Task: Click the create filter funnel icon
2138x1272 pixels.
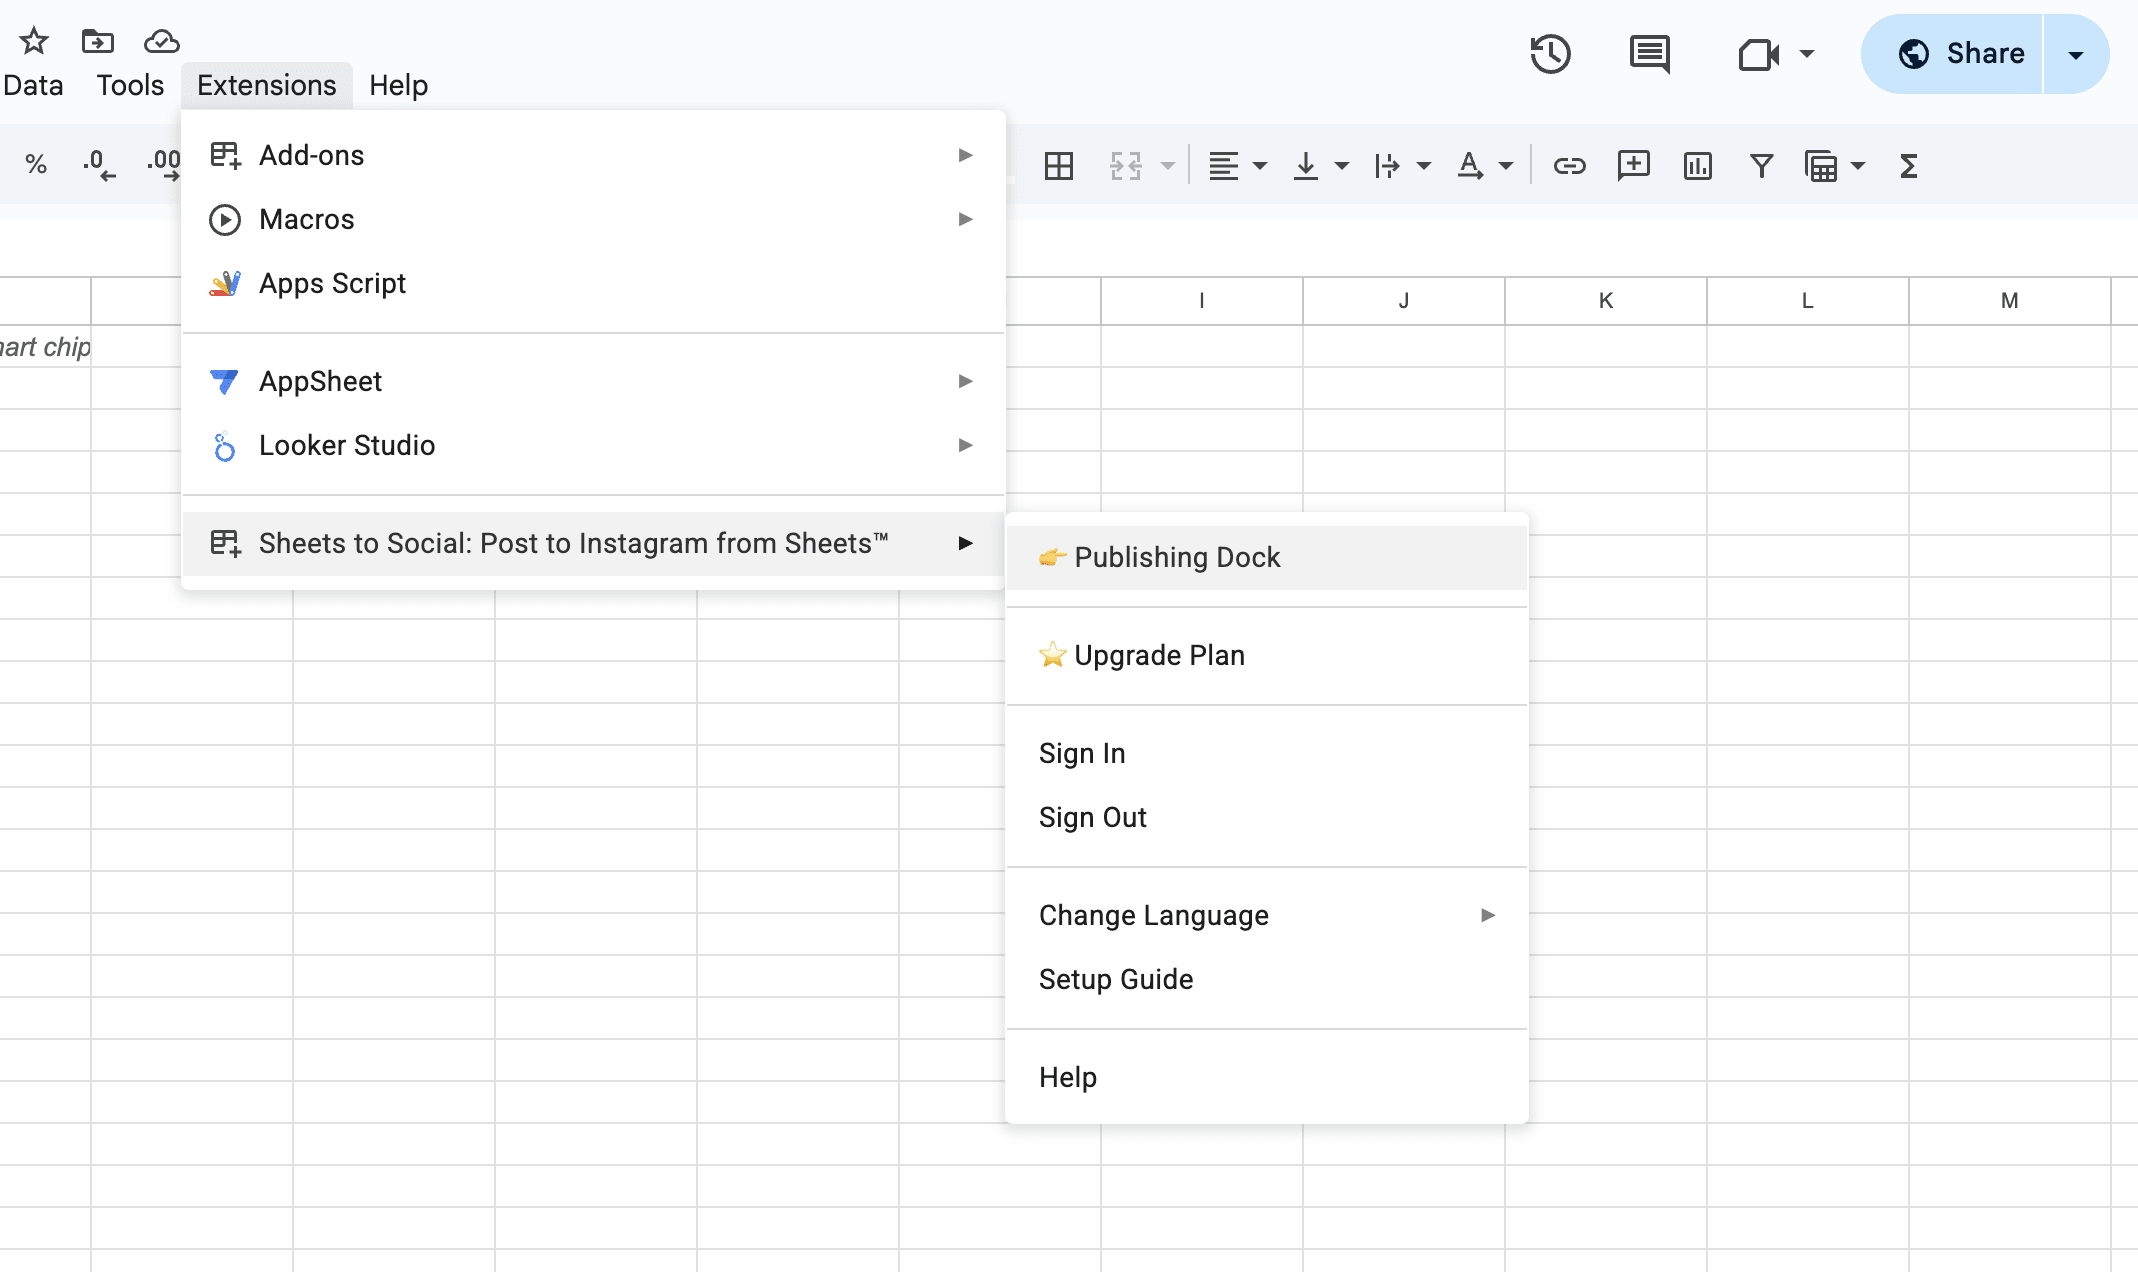Action: [x=1761, y=166]
